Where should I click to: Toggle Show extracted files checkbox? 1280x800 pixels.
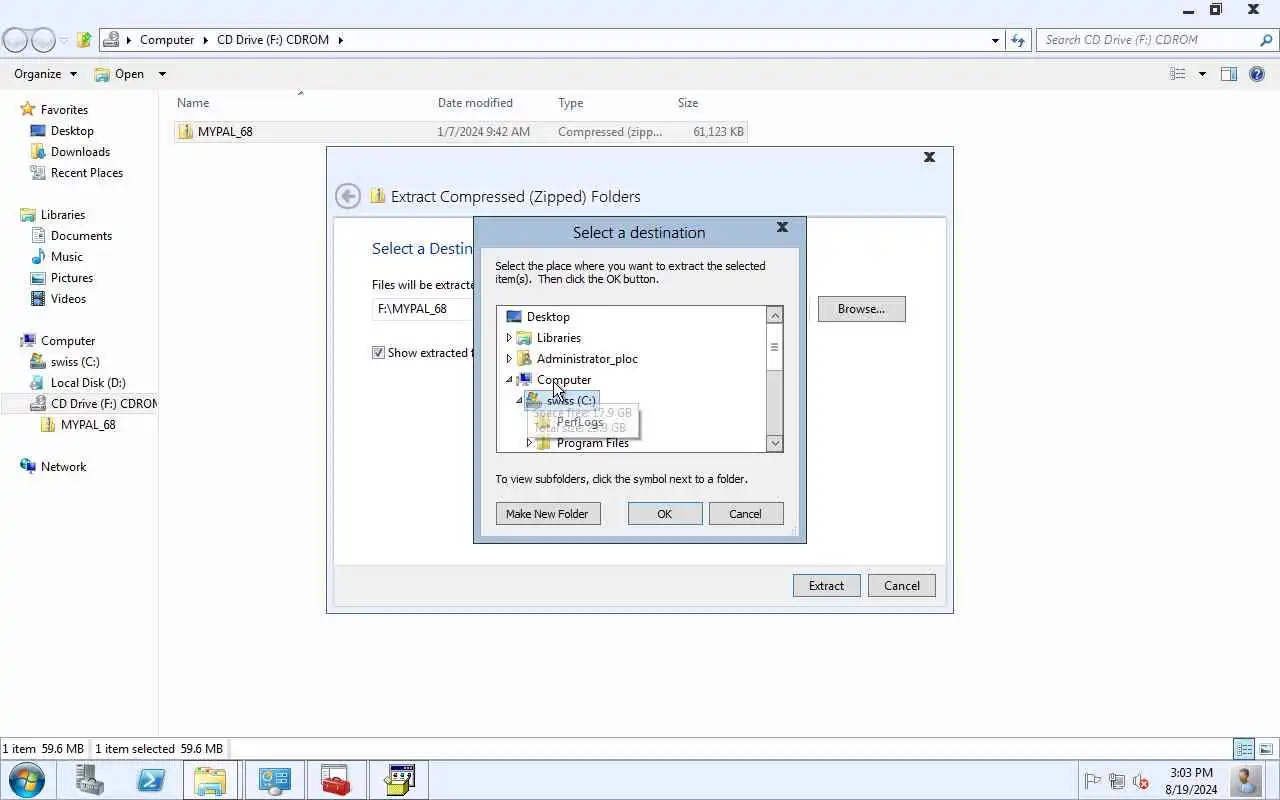click(378, 353)
